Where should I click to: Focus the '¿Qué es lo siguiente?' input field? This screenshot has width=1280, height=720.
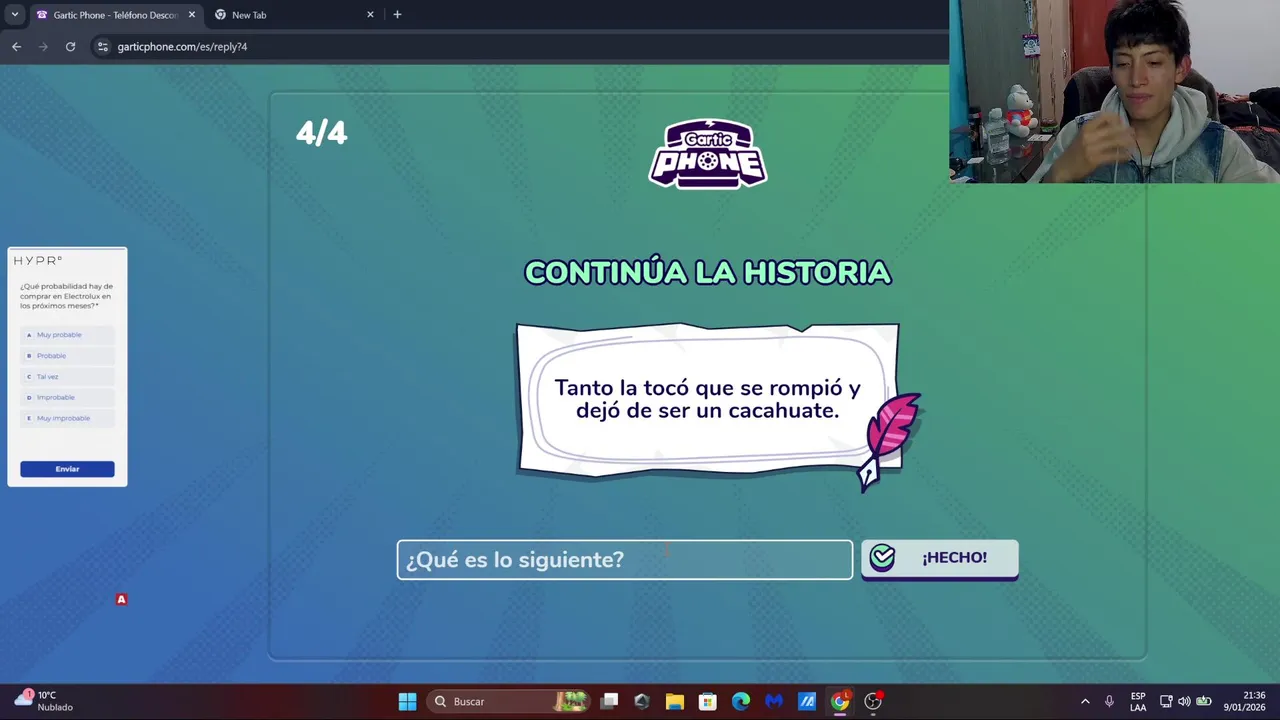click(x=625, y=560)
